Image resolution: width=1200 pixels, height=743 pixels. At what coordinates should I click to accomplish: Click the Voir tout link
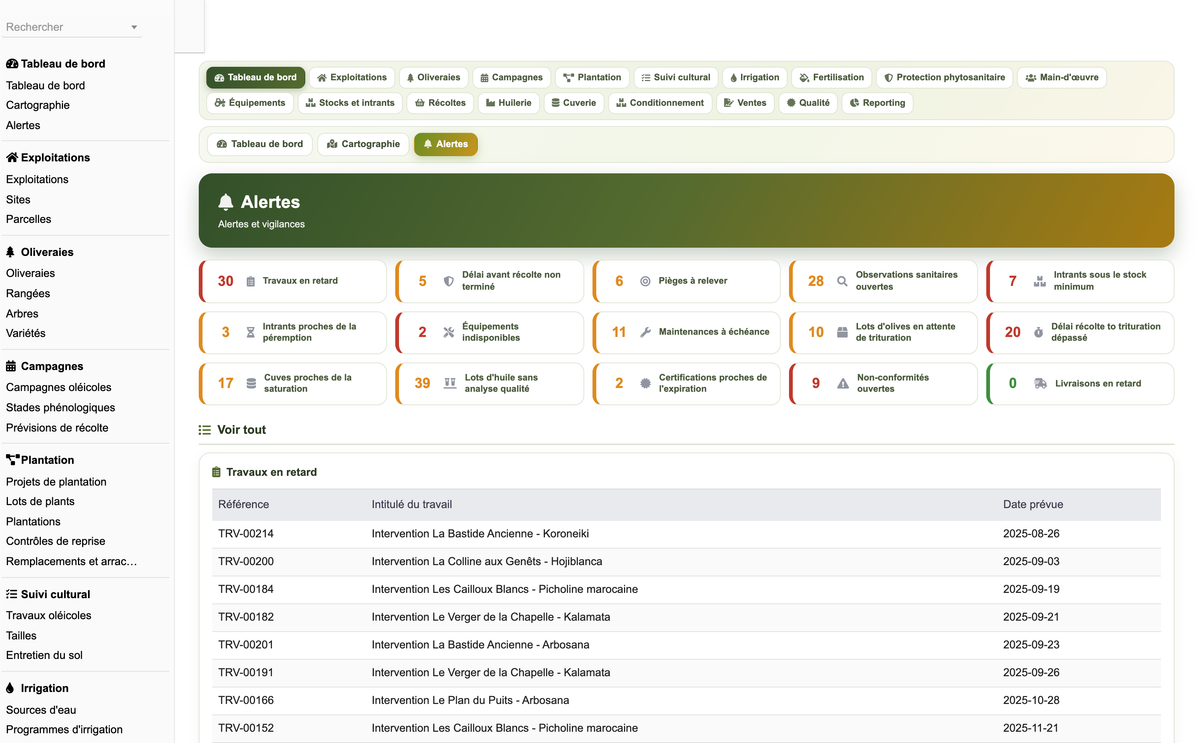(241, 430)
